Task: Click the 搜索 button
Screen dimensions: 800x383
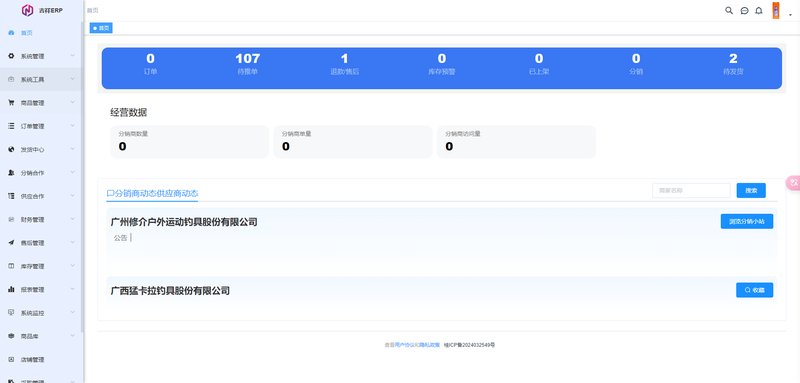Action: 751,190
